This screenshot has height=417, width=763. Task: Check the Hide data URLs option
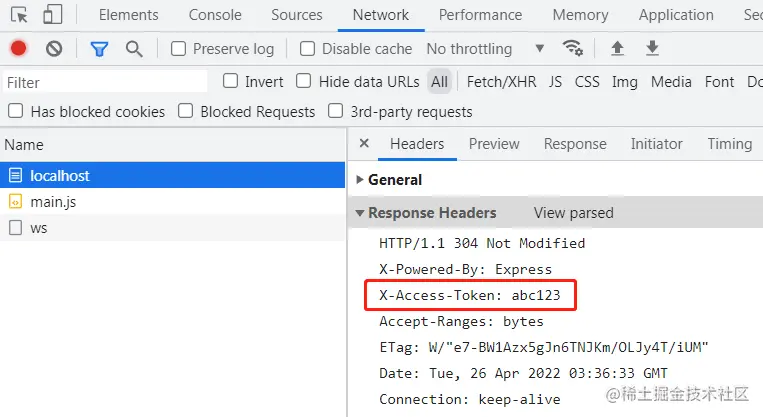[304, 81]
